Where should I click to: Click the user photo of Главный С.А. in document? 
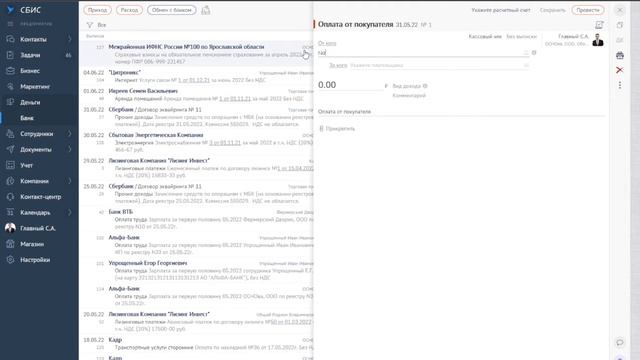pyautogui.click(x=598, y=40)
